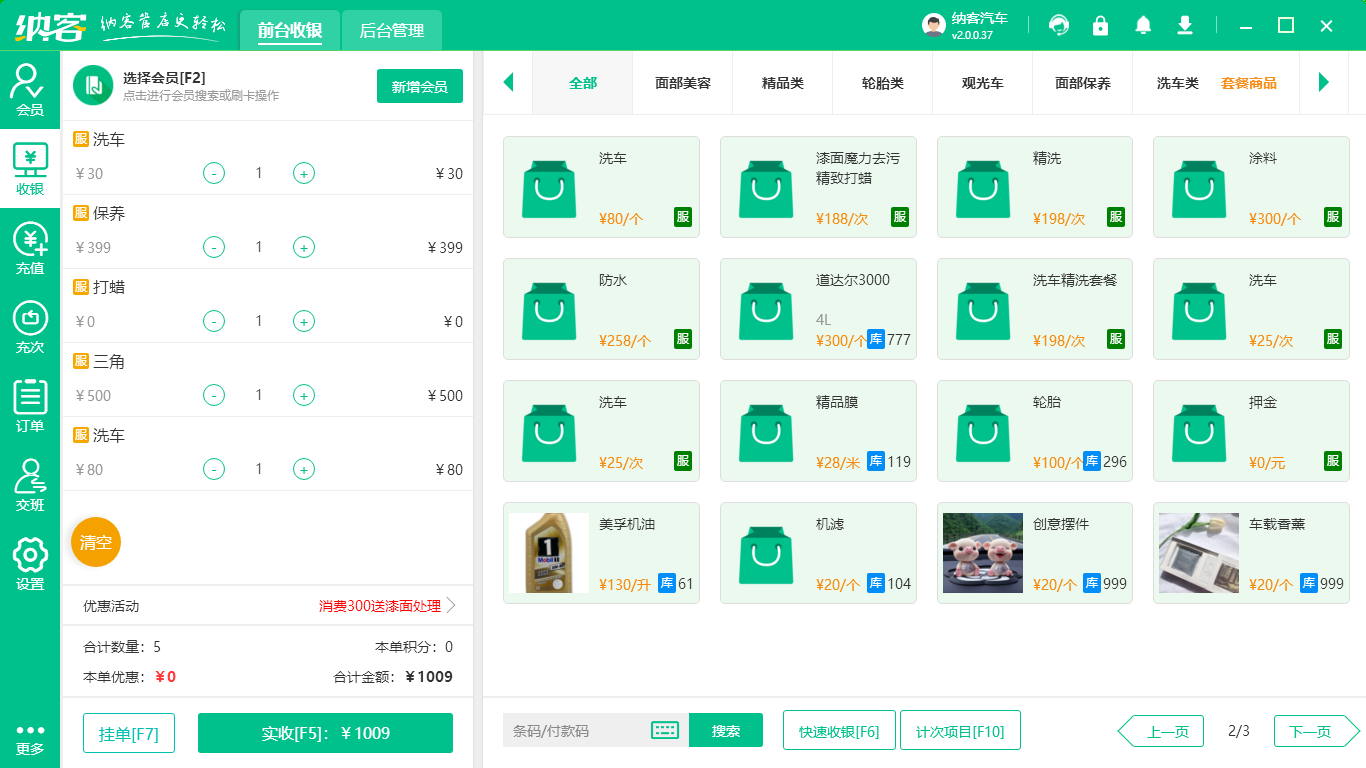This screenshot has height=768, width=1366.
Task: Select the 创意摆件 product thumbnail
Action: click(983, 553)
